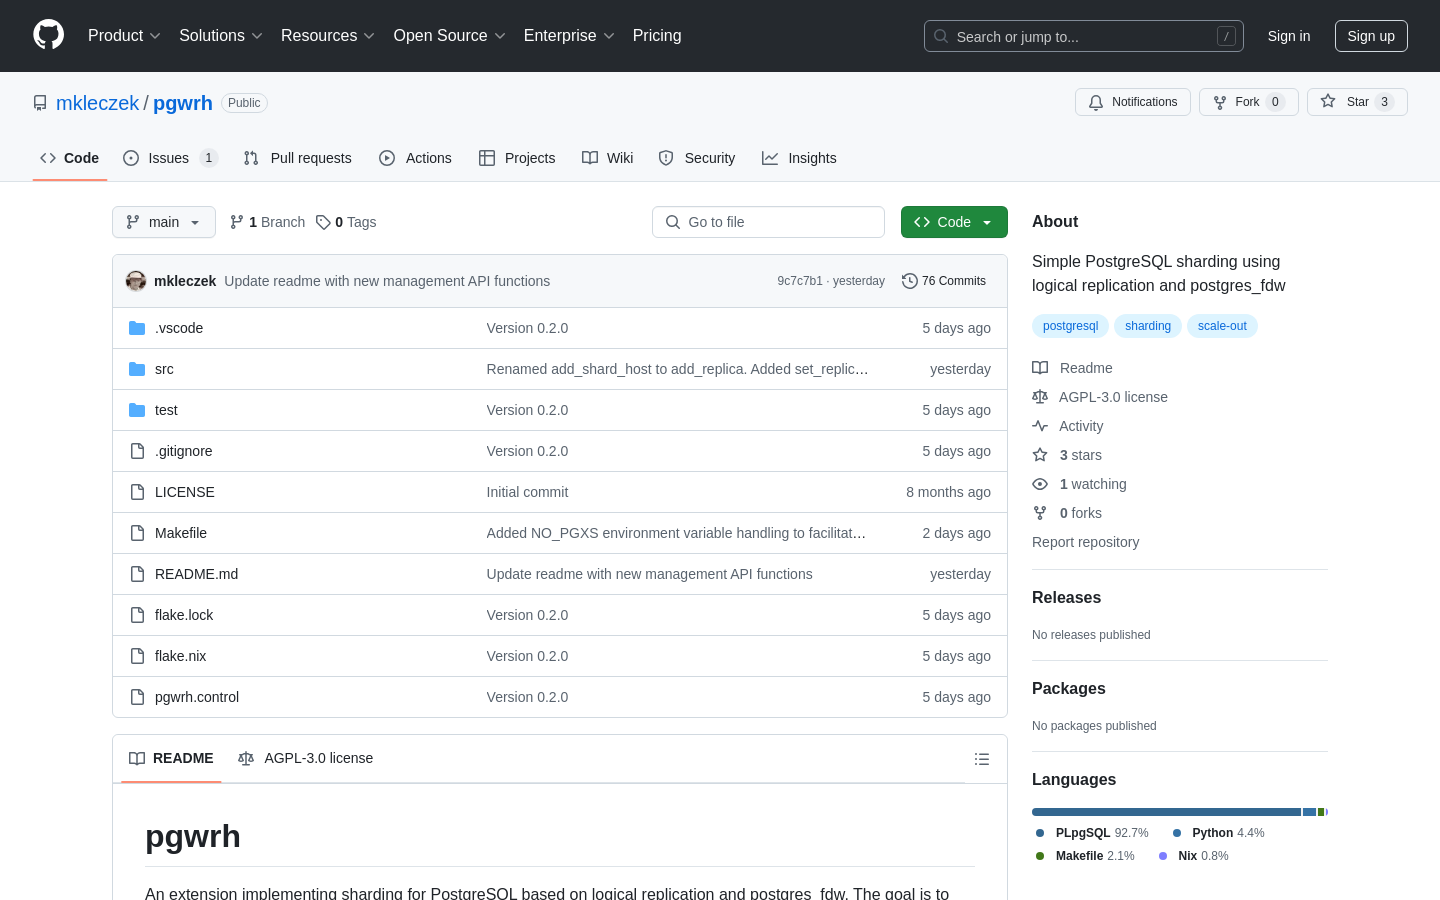Switch to the Insights tab

point(799,158)
